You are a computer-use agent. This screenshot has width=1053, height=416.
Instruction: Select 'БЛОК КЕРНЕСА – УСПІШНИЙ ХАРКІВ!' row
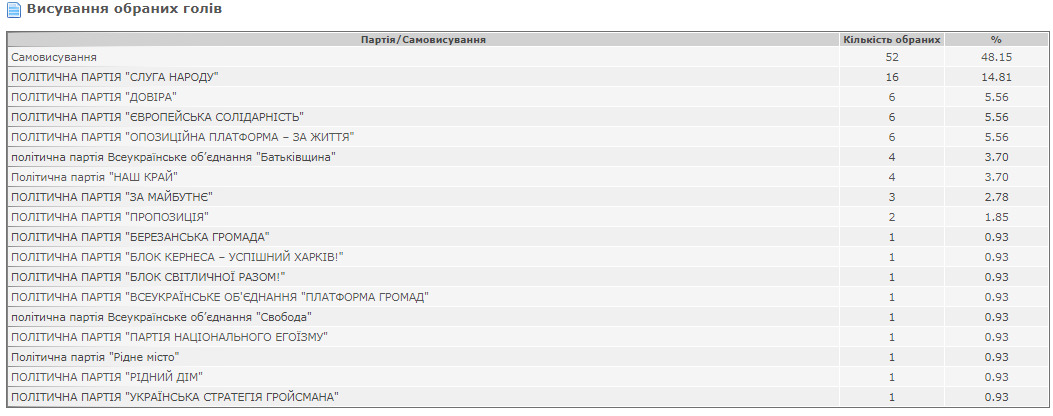(x=527, y=256)
